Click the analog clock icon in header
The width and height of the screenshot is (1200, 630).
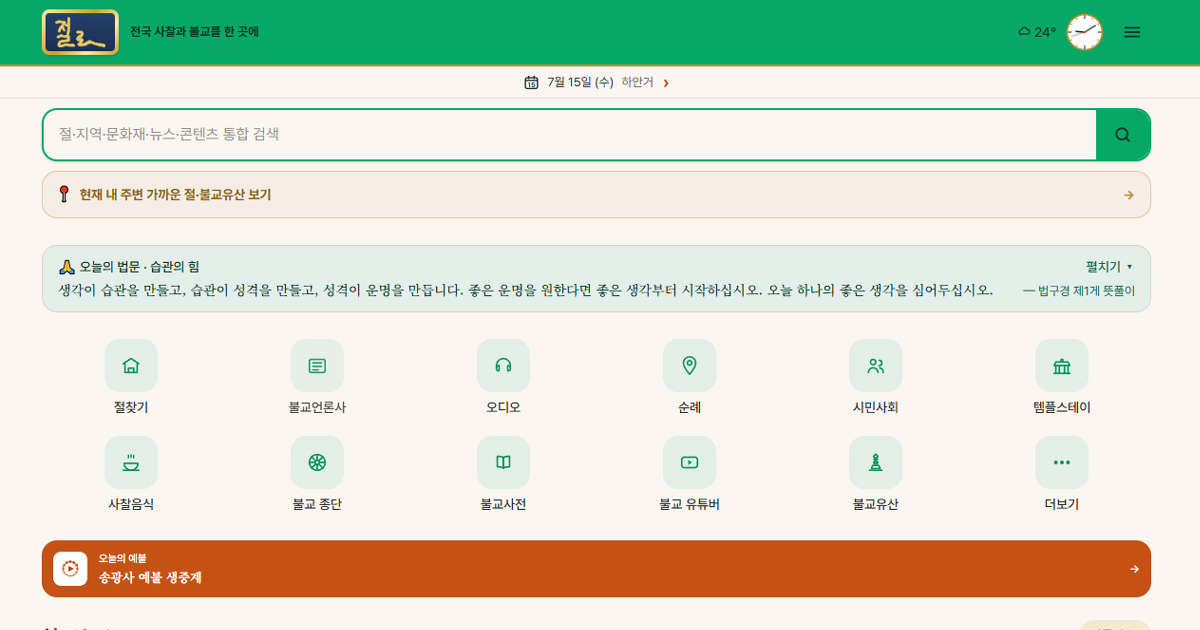point(1084,32)
